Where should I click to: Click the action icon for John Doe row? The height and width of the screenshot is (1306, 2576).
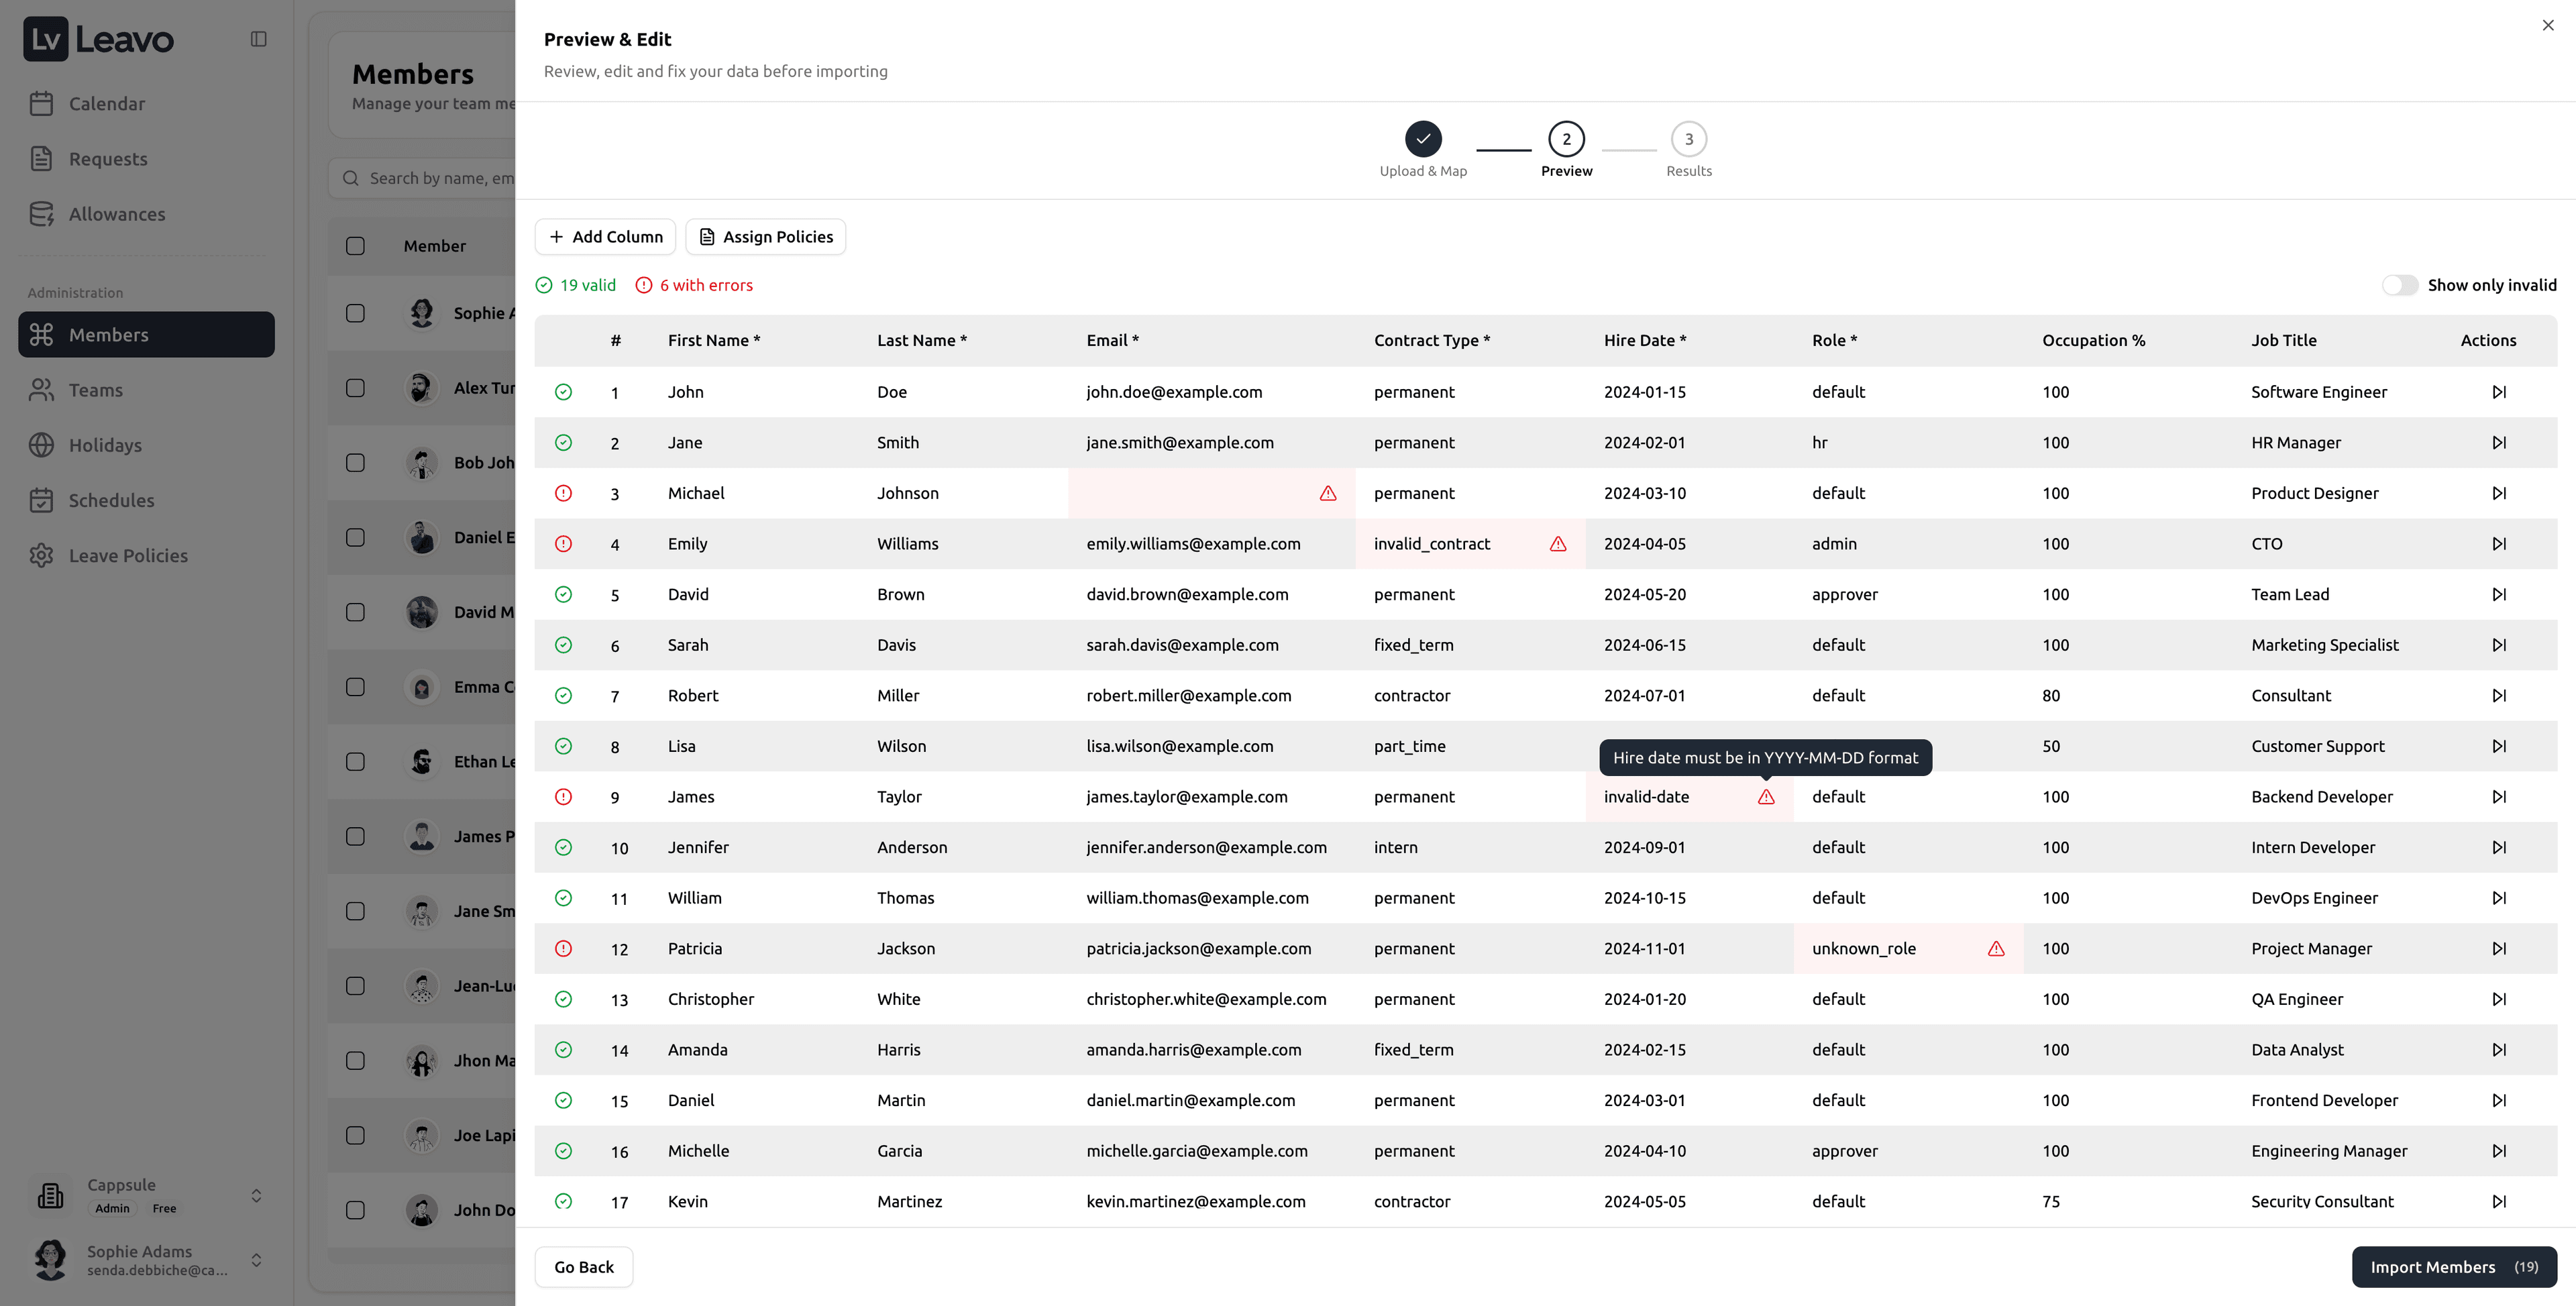coord(2498,392)
